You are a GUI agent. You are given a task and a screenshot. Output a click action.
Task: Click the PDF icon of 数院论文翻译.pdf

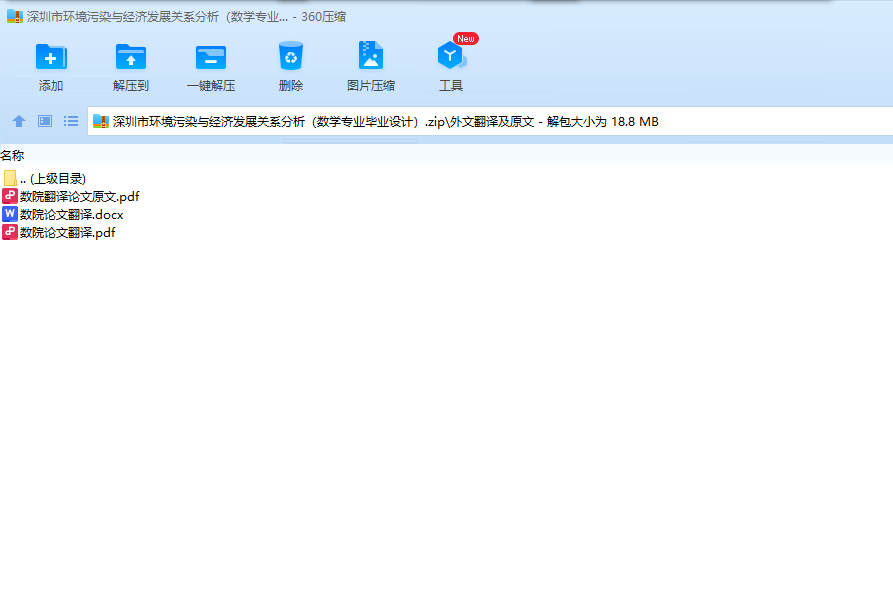point(10,232)
